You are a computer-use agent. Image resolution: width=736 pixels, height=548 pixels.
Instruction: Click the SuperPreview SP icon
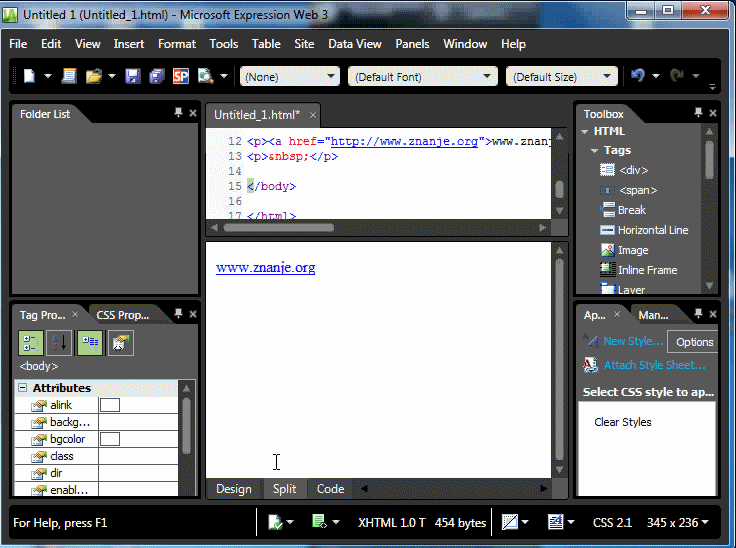tap(180, 76)
